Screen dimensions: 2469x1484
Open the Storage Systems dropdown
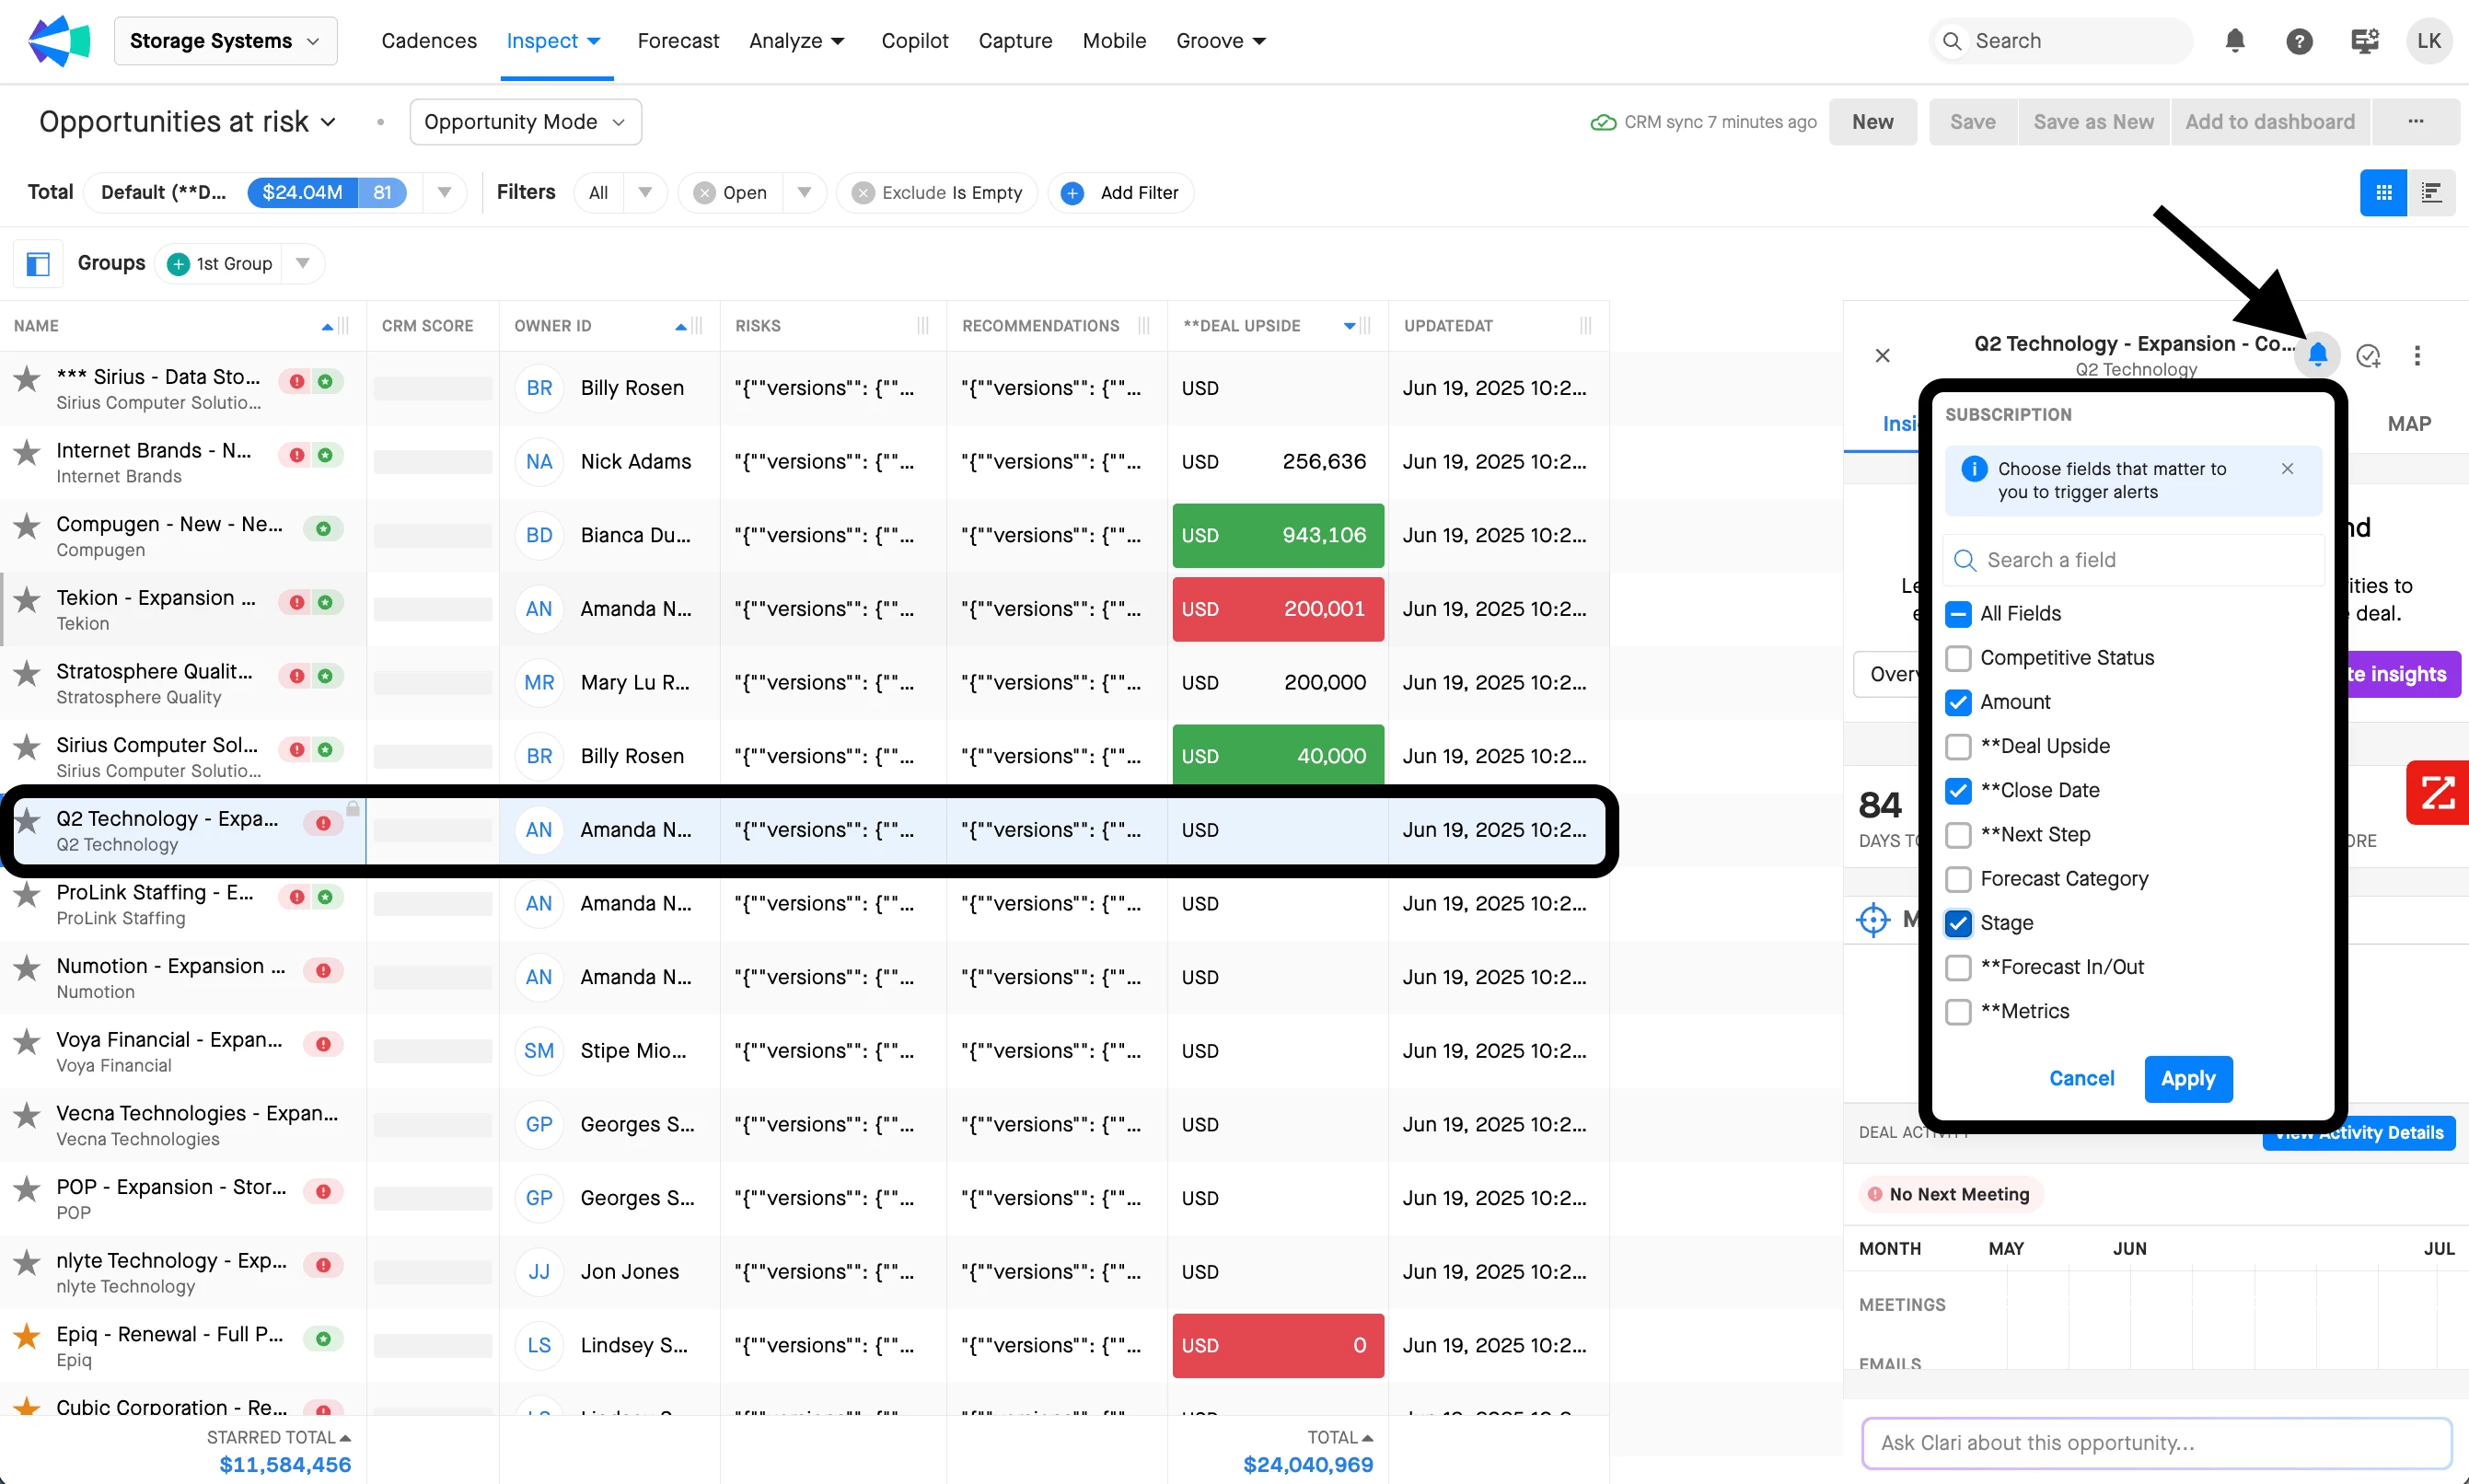[225, 41]
